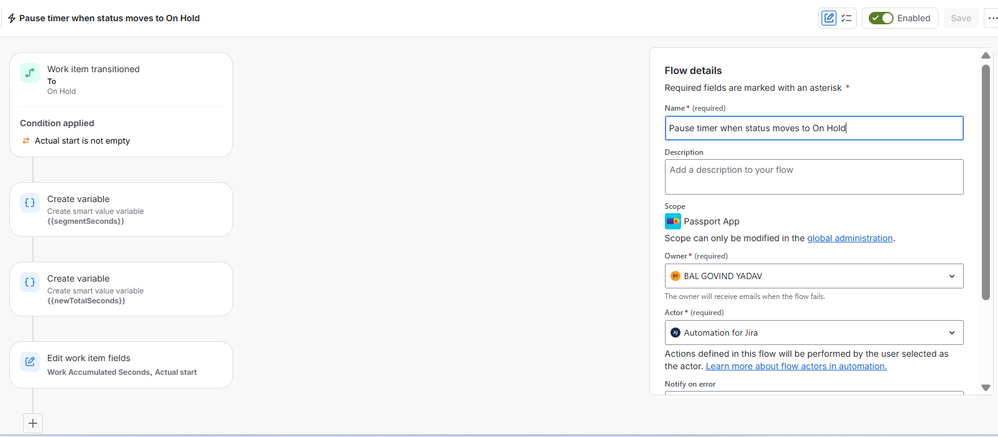Open the checklist audit view icon

pyautogui.click(x=847, y=18)
